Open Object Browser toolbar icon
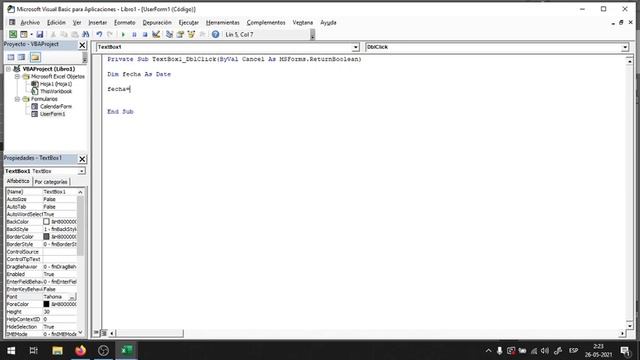This screenshot has width=640, height=360. click(191, 35)
